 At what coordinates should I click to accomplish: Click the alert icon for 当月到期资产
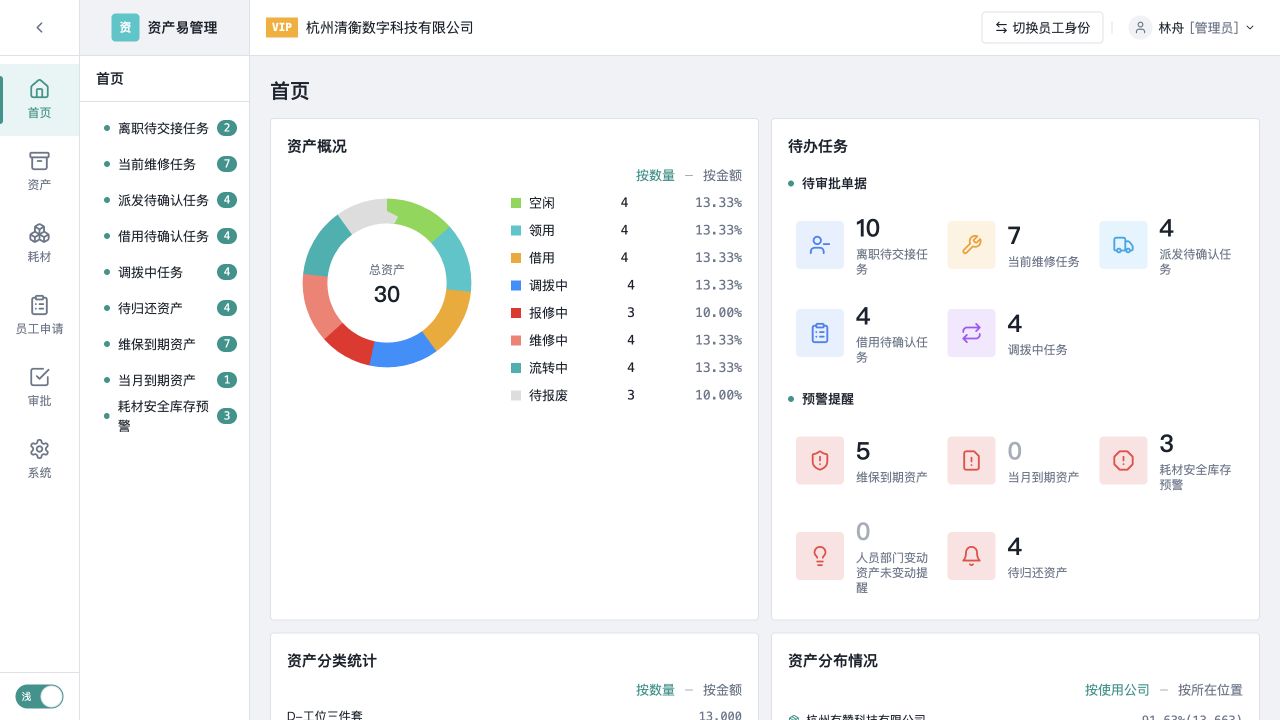click(971, 460)
